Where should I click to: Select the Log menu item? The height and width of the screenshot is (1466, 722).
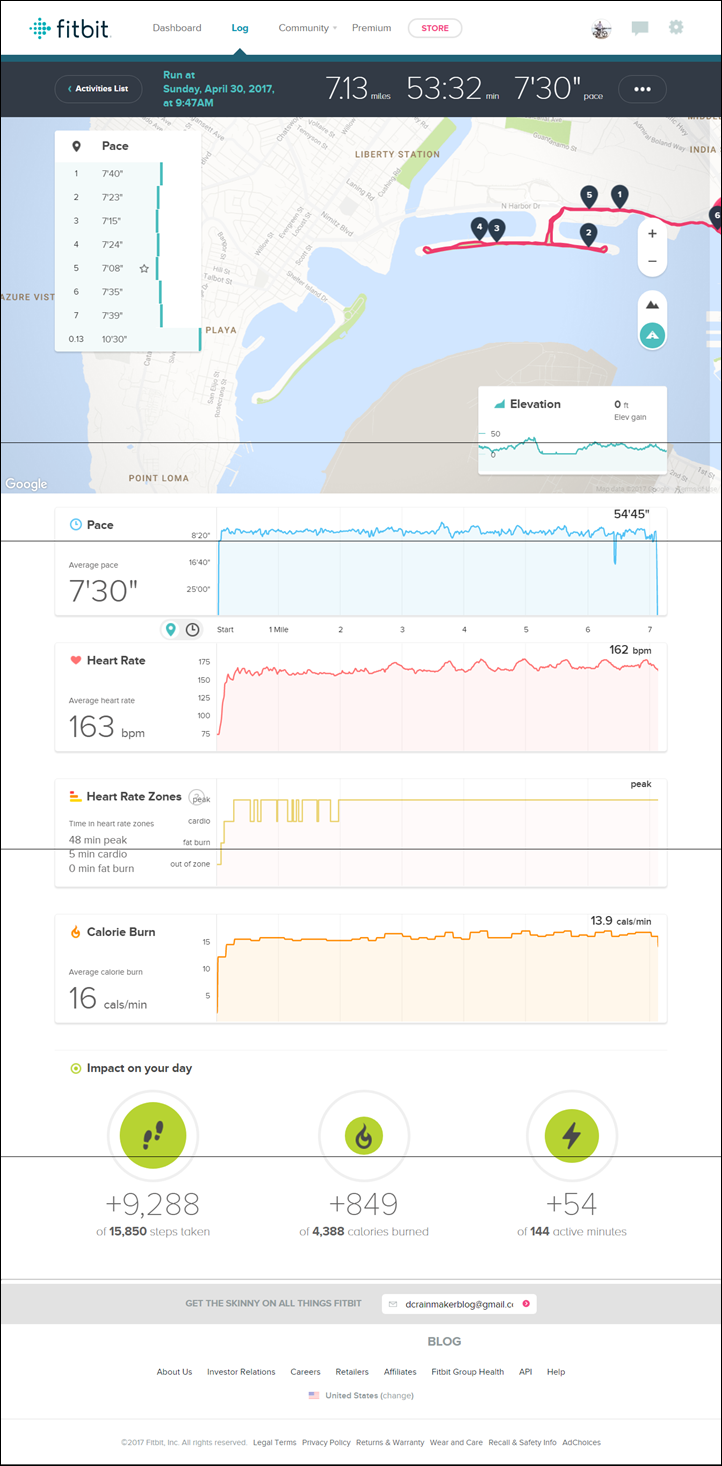pyautogui.click(x=239, y=28)
